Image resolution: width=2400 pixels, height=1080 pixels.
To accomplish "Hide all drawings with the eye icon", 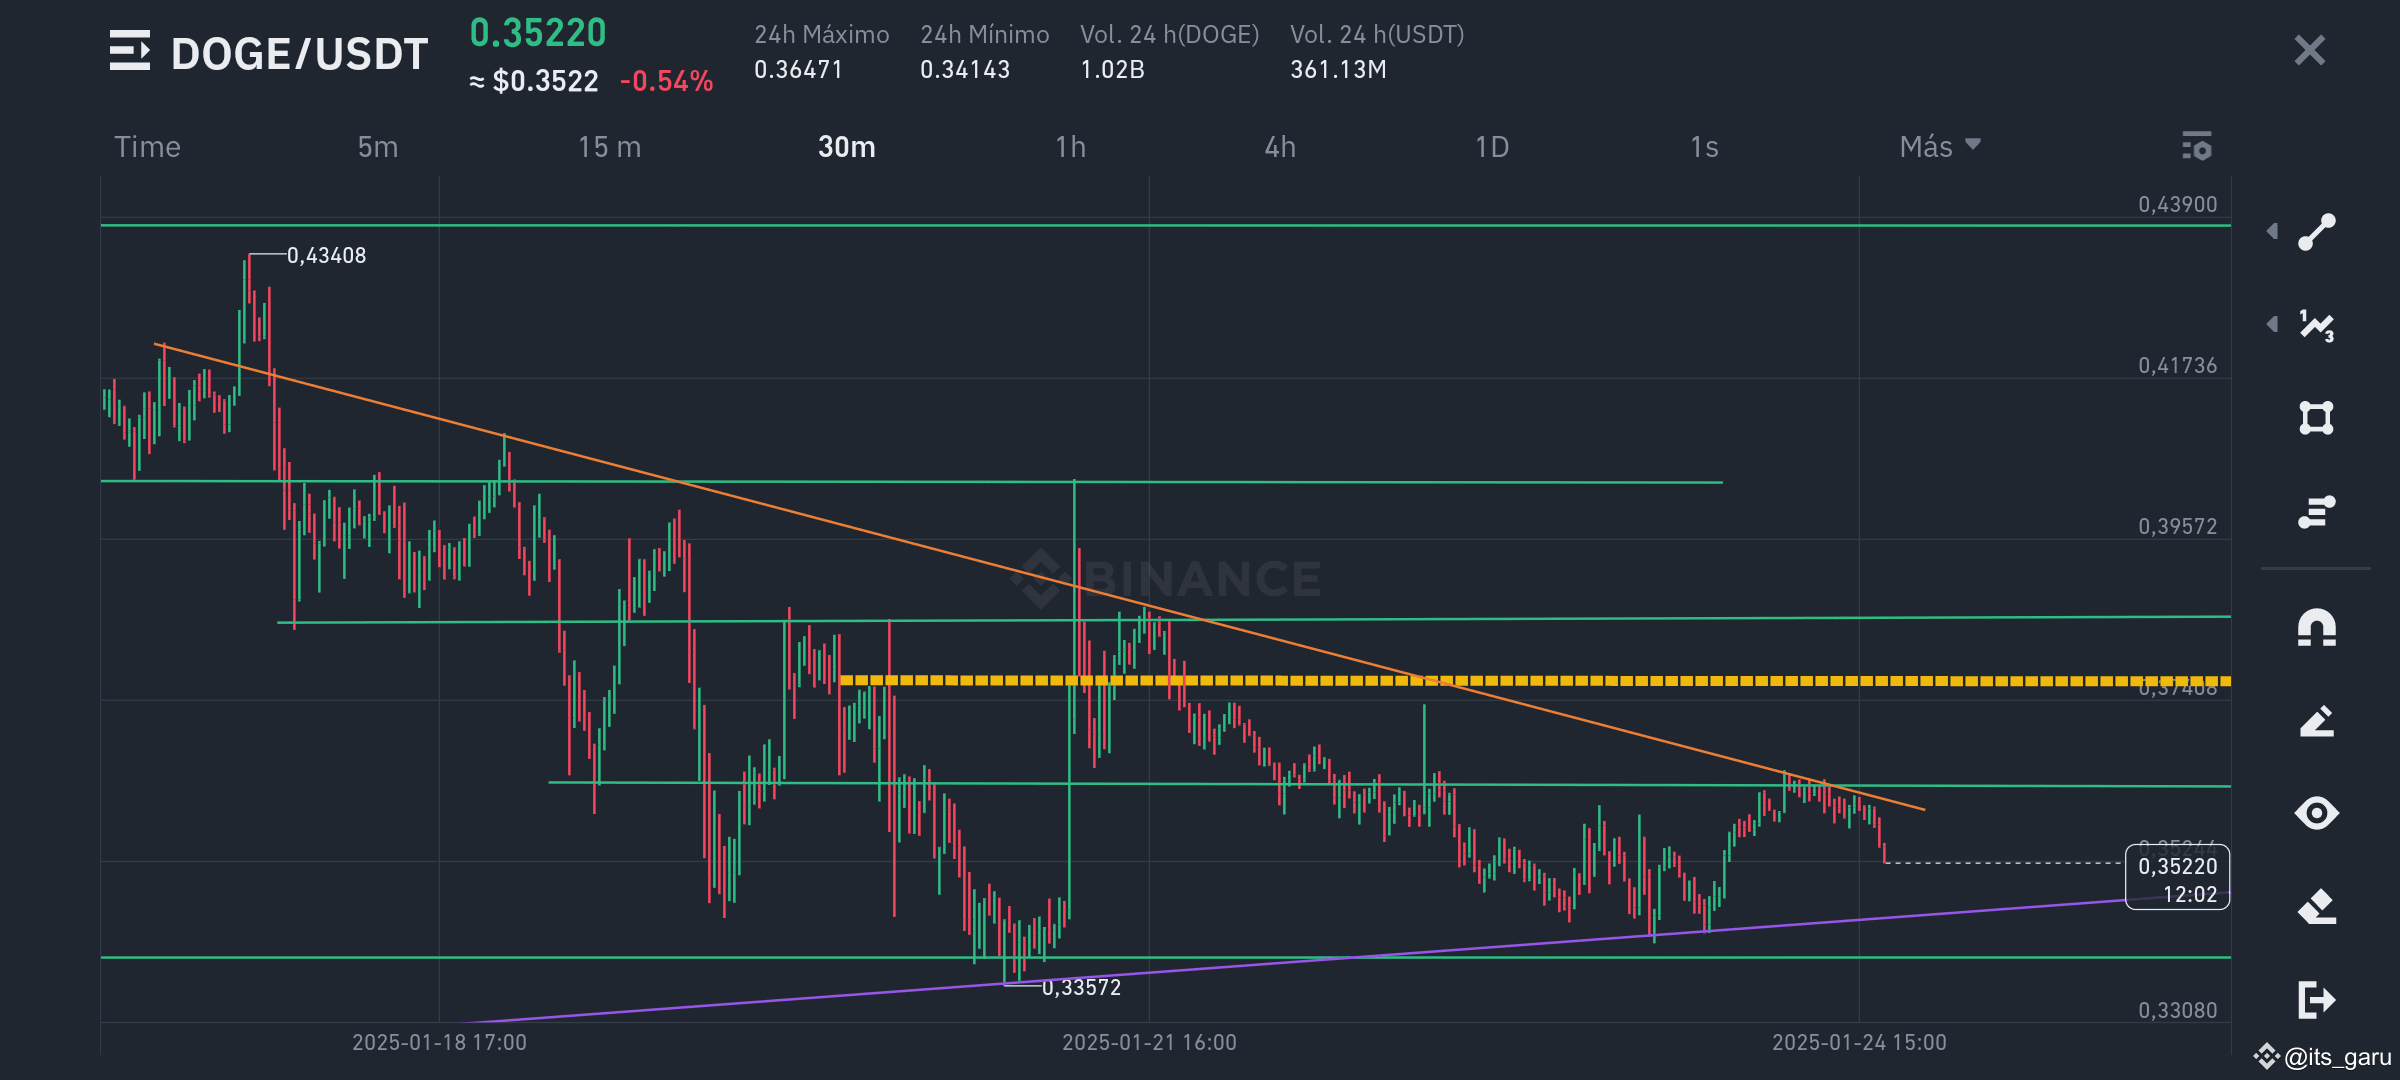I will pos(2317,813).
